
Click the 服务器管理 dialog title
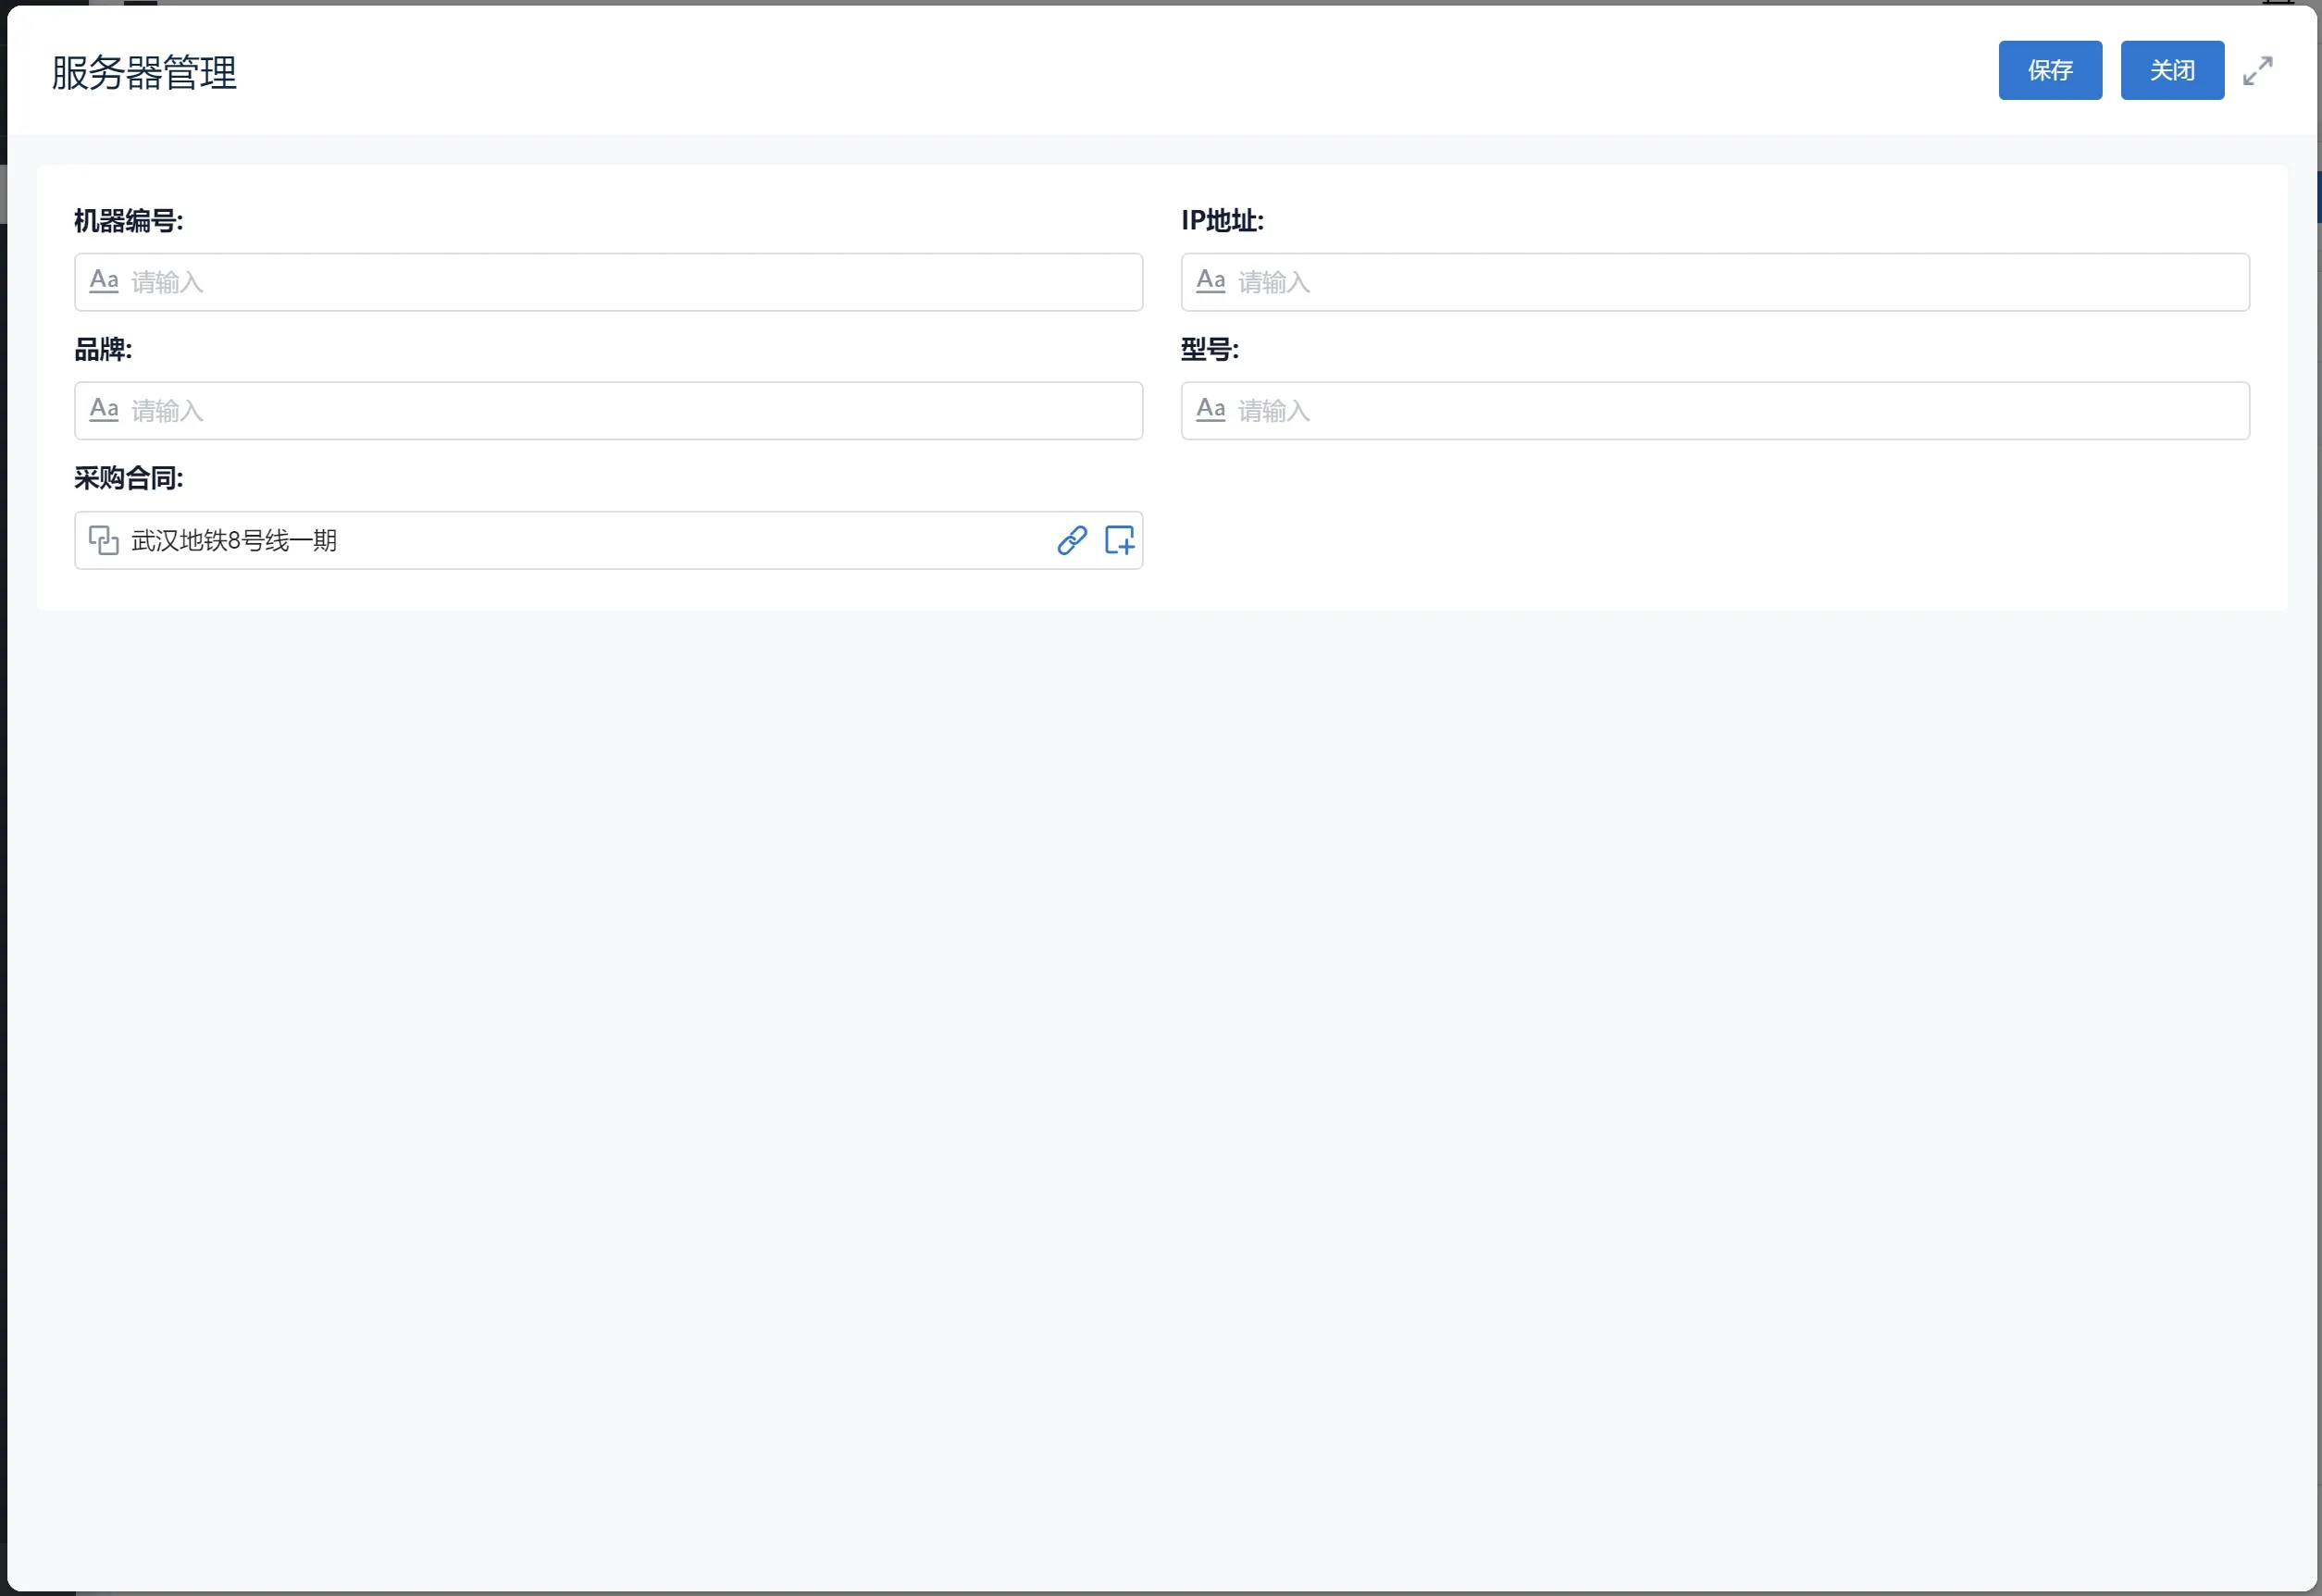(x=144, y=72)
